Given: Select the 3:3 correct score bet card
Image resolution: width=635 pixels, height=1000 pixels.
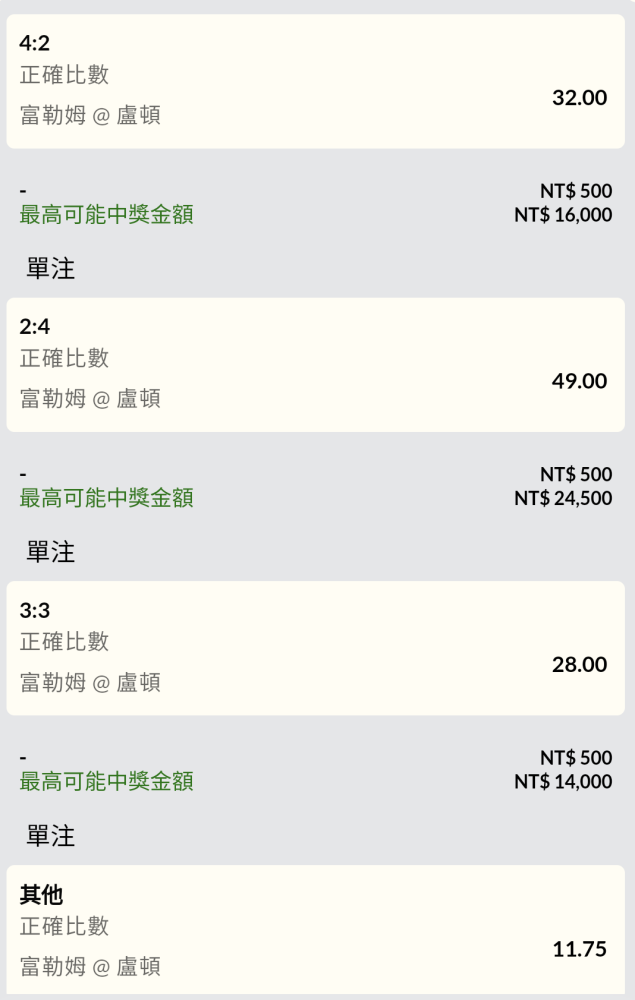Looking at the screenshot, I should (316, 648).
